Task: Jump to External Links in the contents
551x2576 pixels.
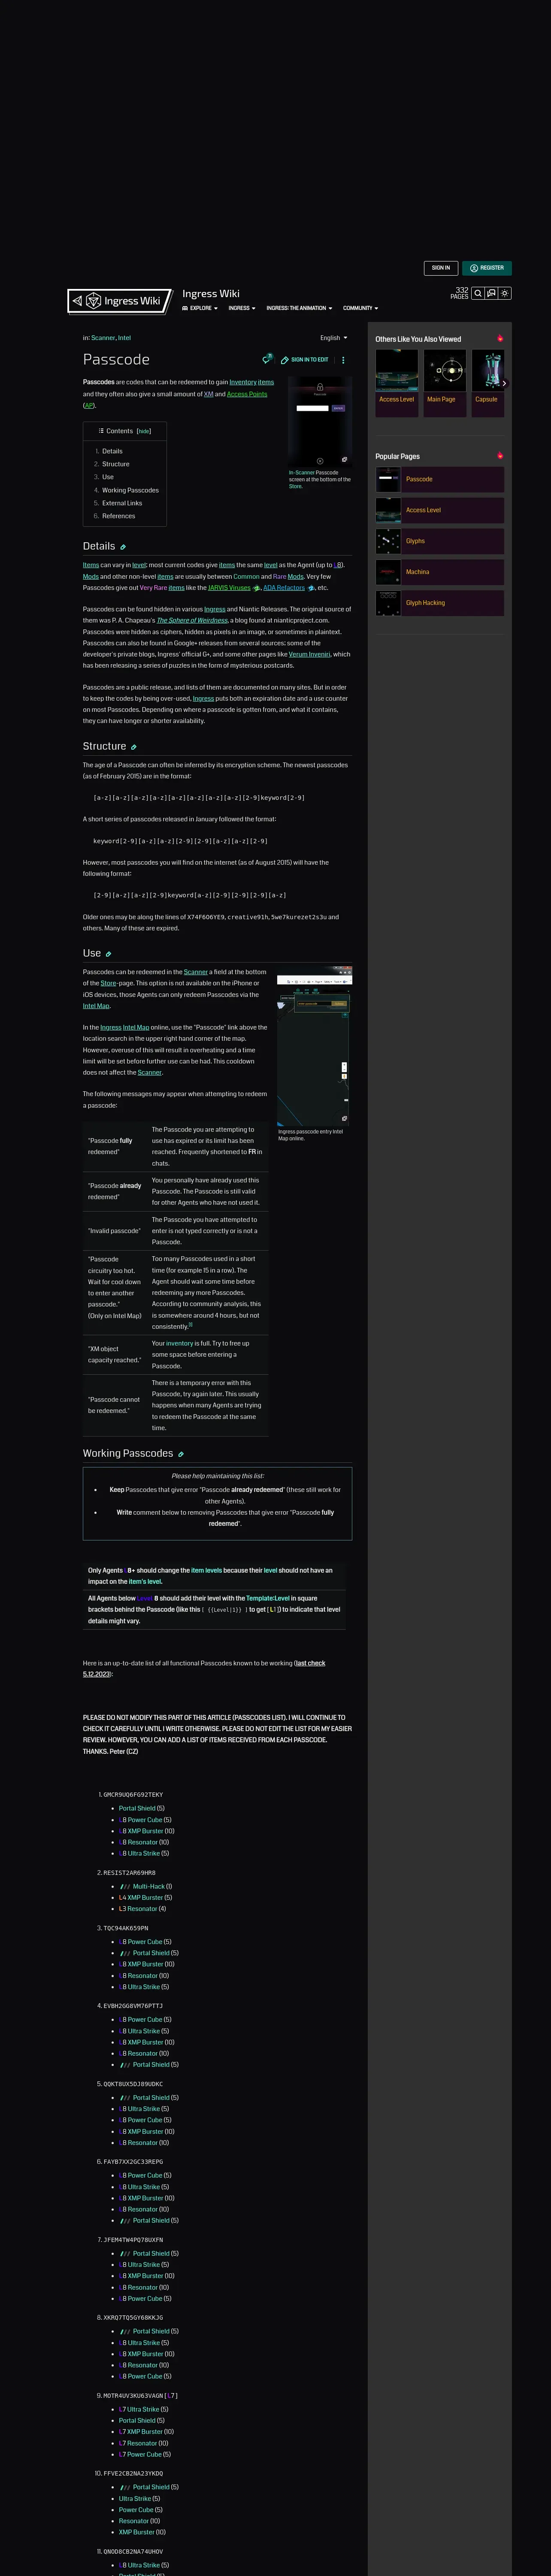Action: coord(122,503)
